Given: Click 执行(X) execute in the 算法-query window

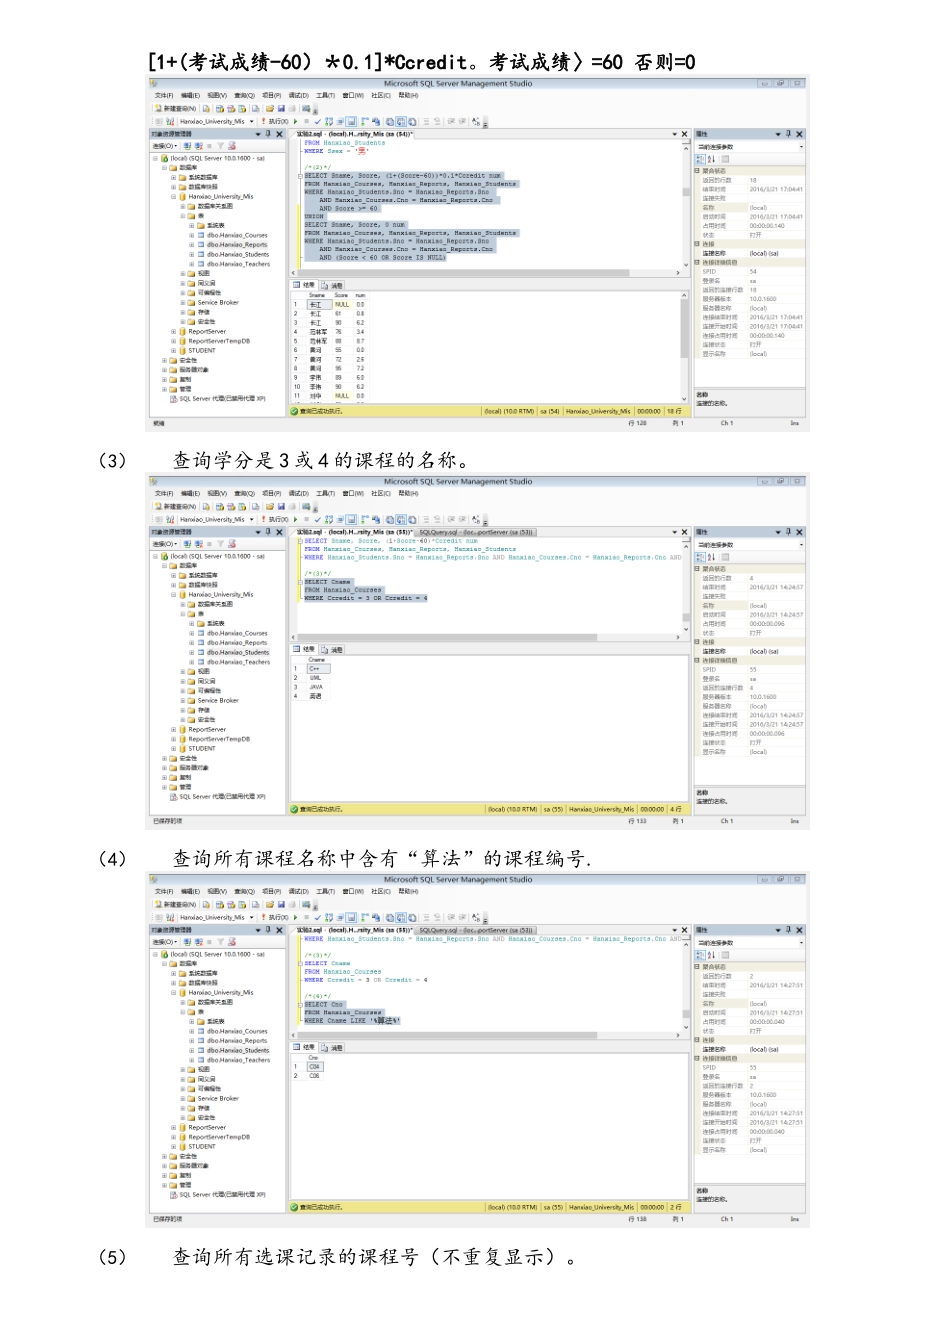Looking at the screenshot, I should [276, 917].
